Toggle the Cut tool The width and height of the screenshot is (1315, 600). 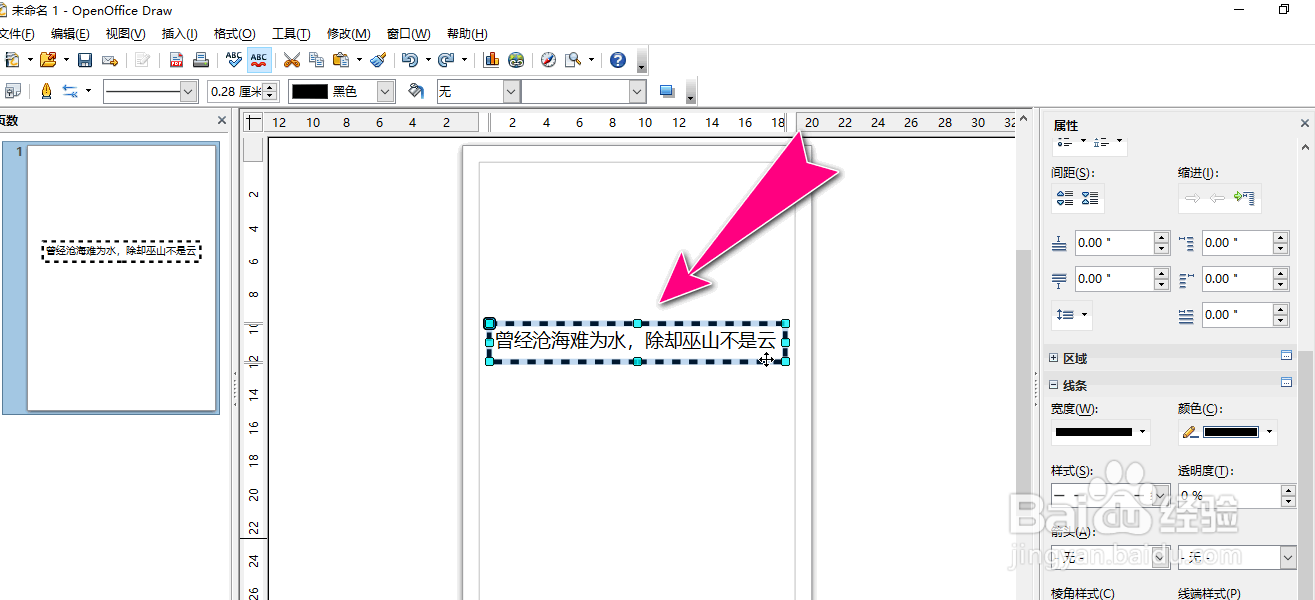291,60
